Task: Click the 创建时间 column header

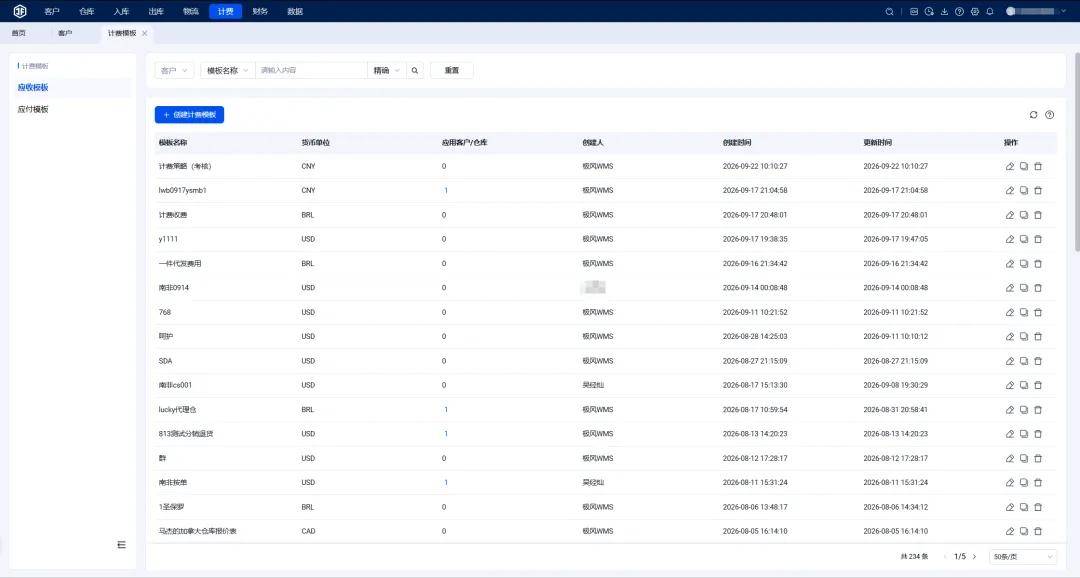Action: pyautogui.click(x=737, y=143)
